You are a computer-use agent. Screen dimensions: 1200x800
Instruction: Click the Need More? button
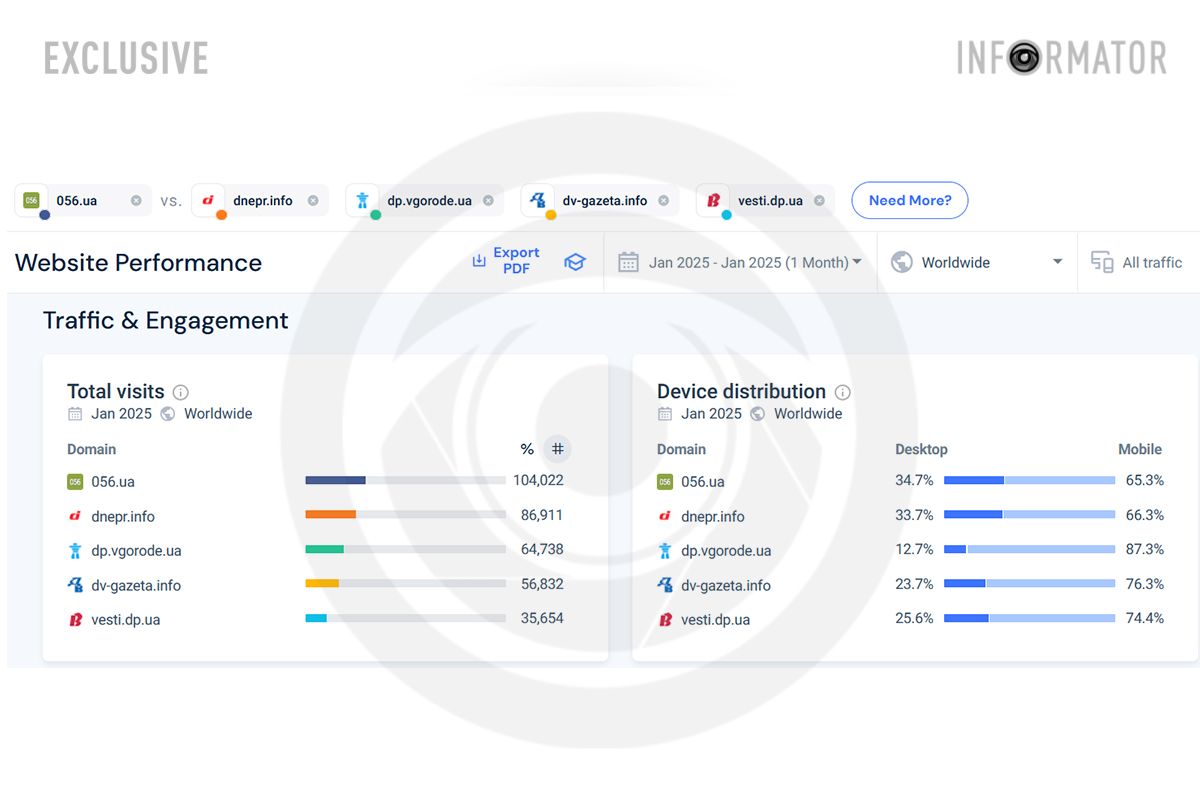(x=909, y=200)
